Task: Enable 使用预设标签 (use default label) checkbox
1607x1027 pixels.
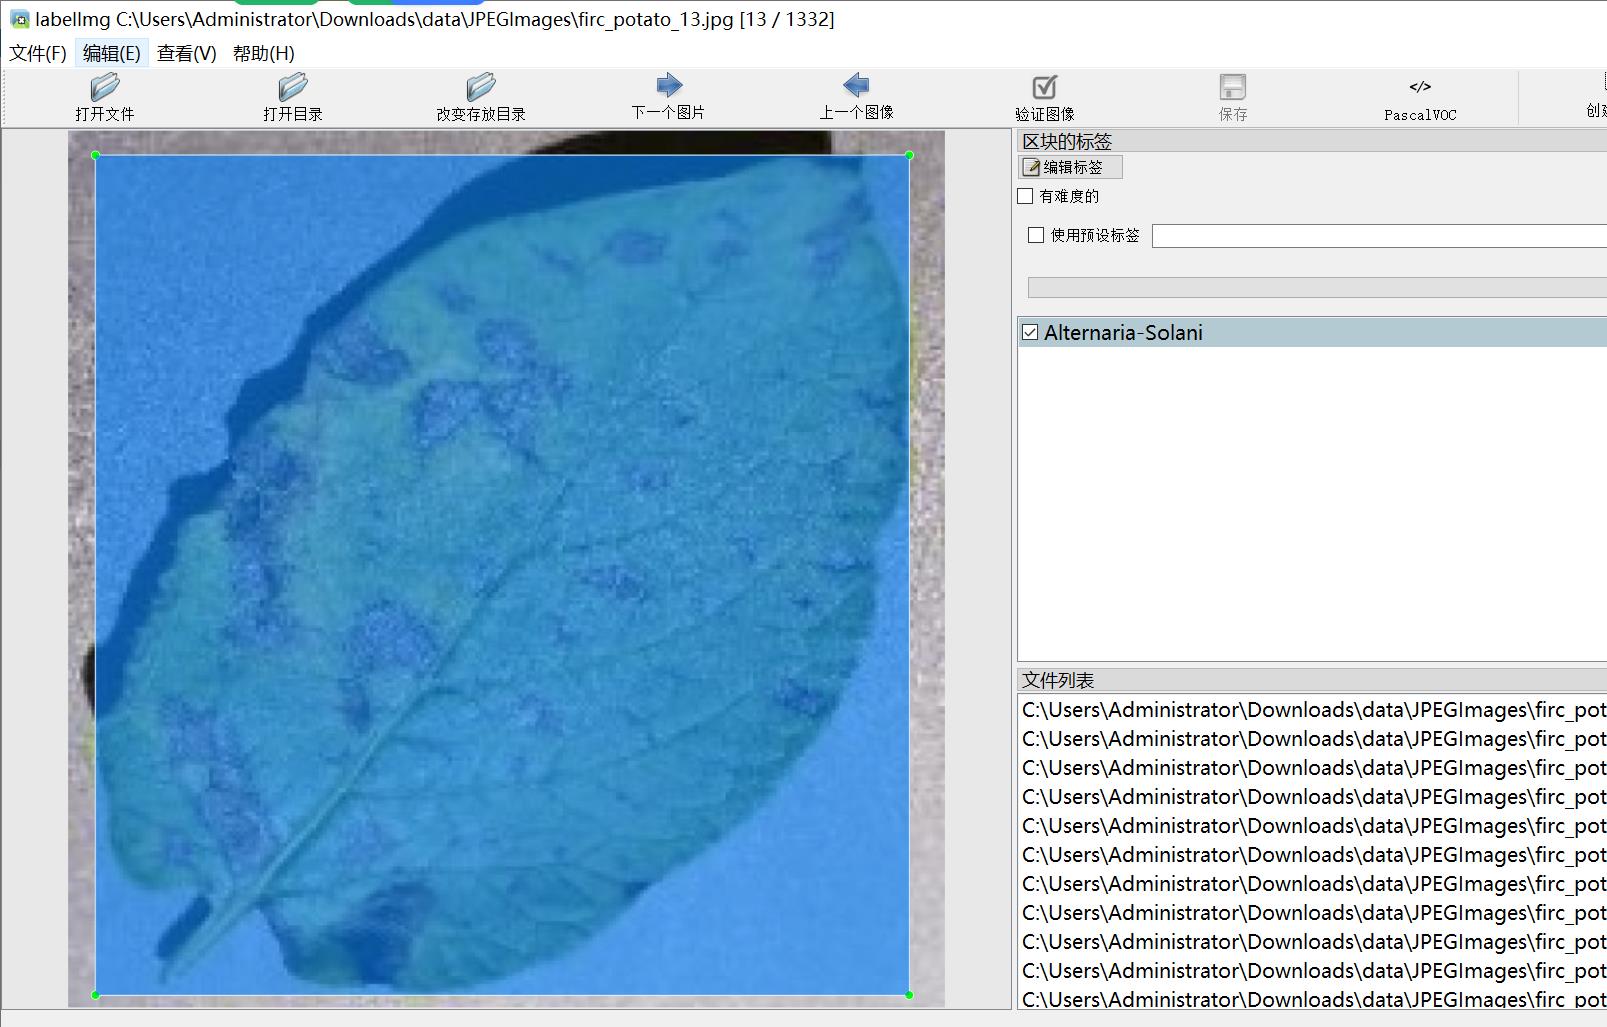Action: click(1036, 235)
